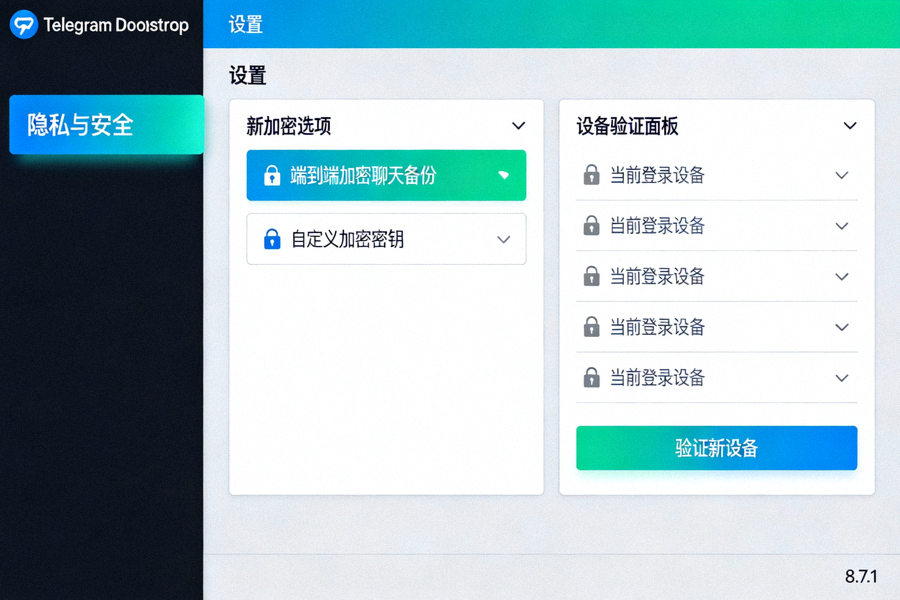
Task: Click the lock icon on the last 当前登录设备 row
Action: tap(588, 378)
